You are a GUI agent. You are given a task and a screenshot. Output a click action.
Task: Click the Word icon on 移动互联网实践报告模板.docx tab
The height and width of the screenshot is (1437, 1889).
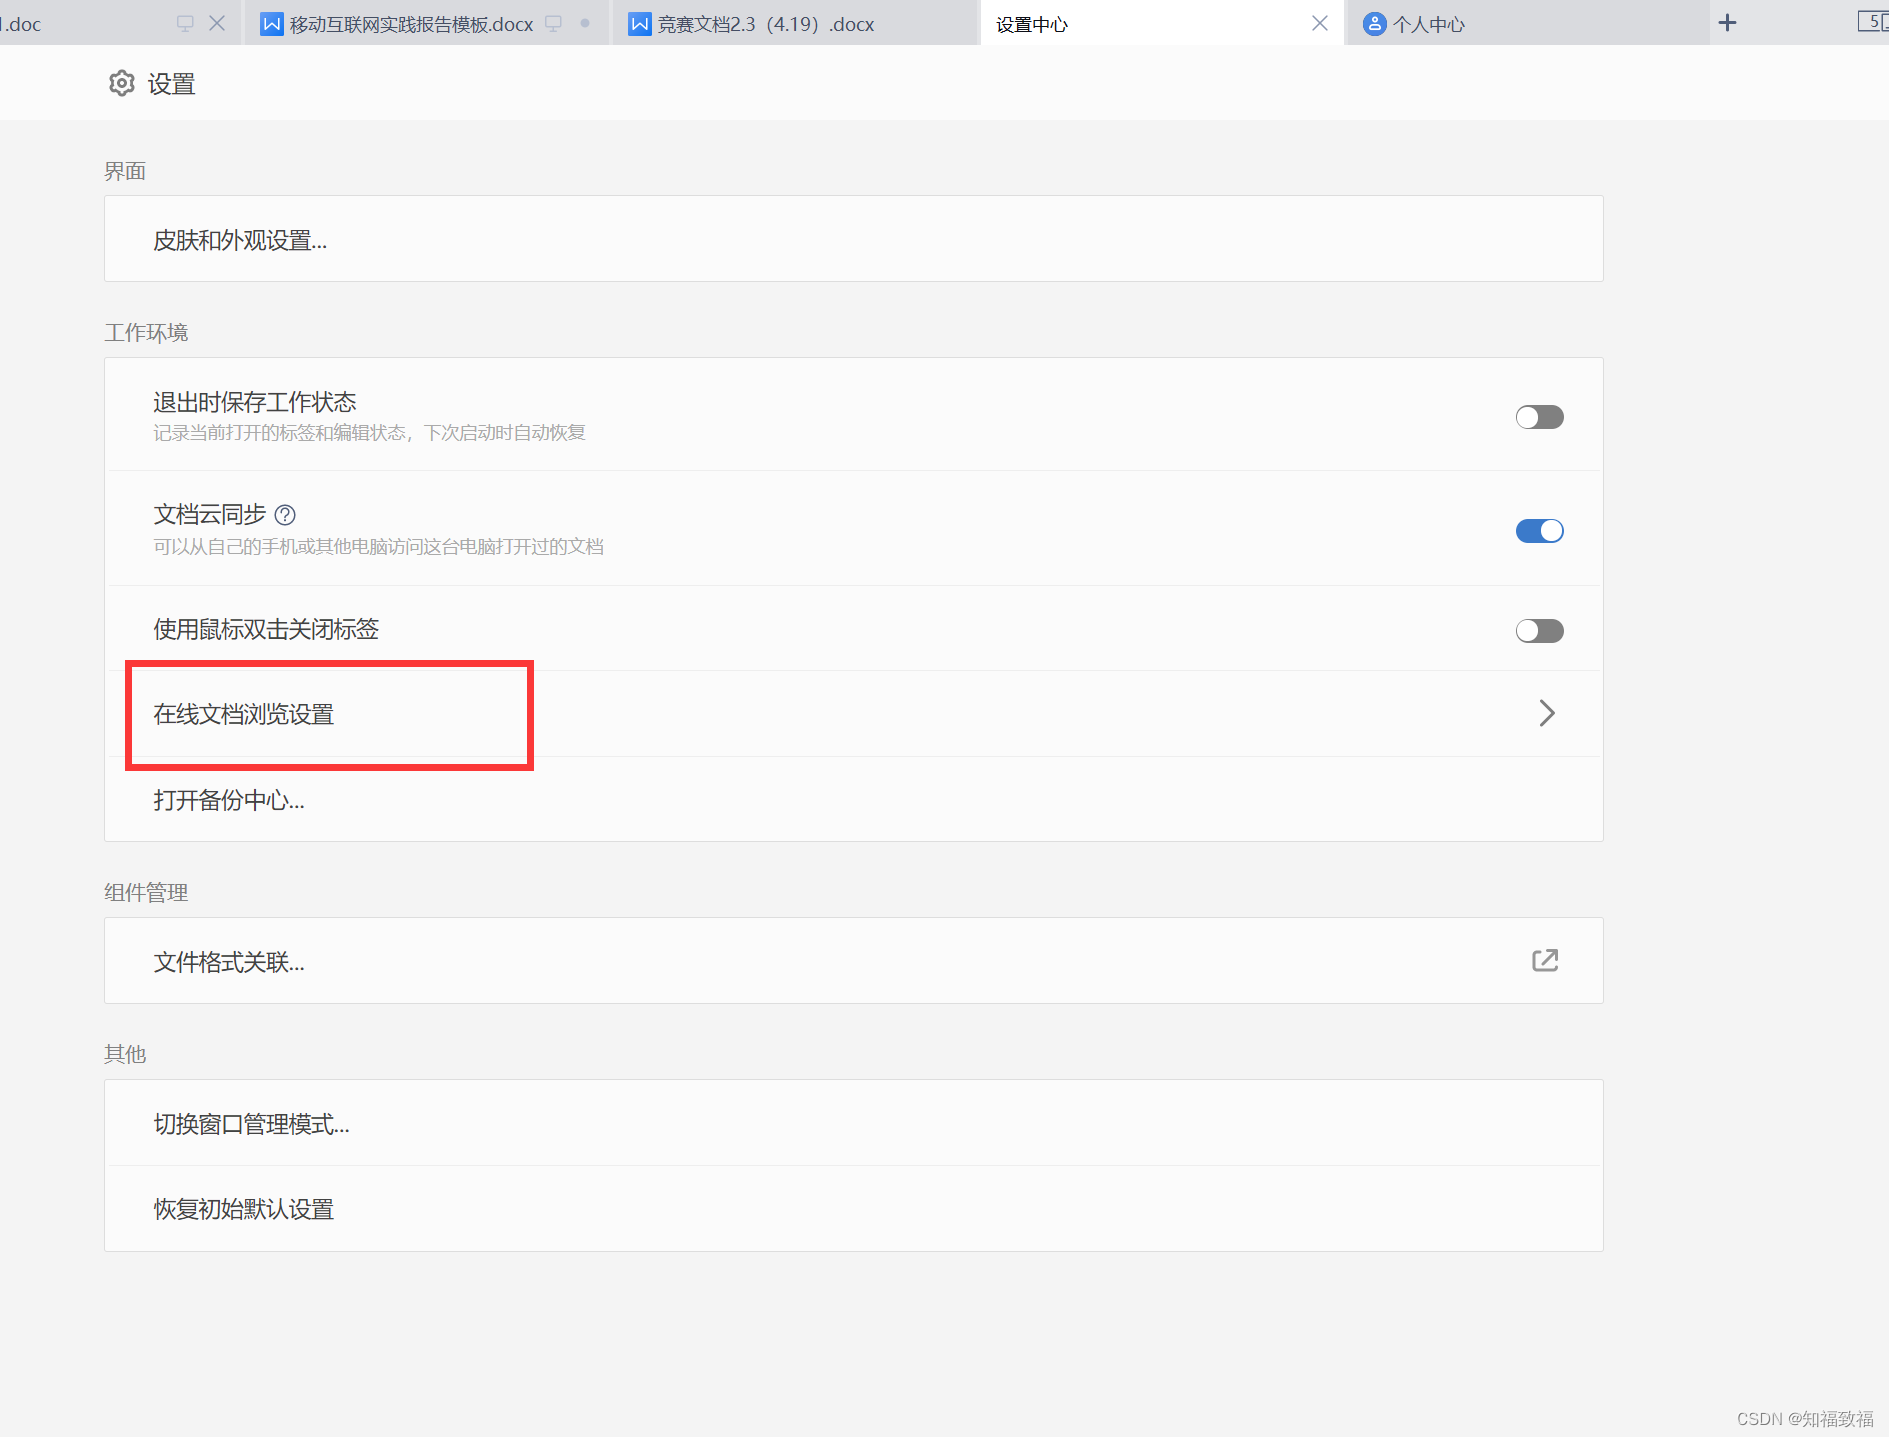point(271,24)
